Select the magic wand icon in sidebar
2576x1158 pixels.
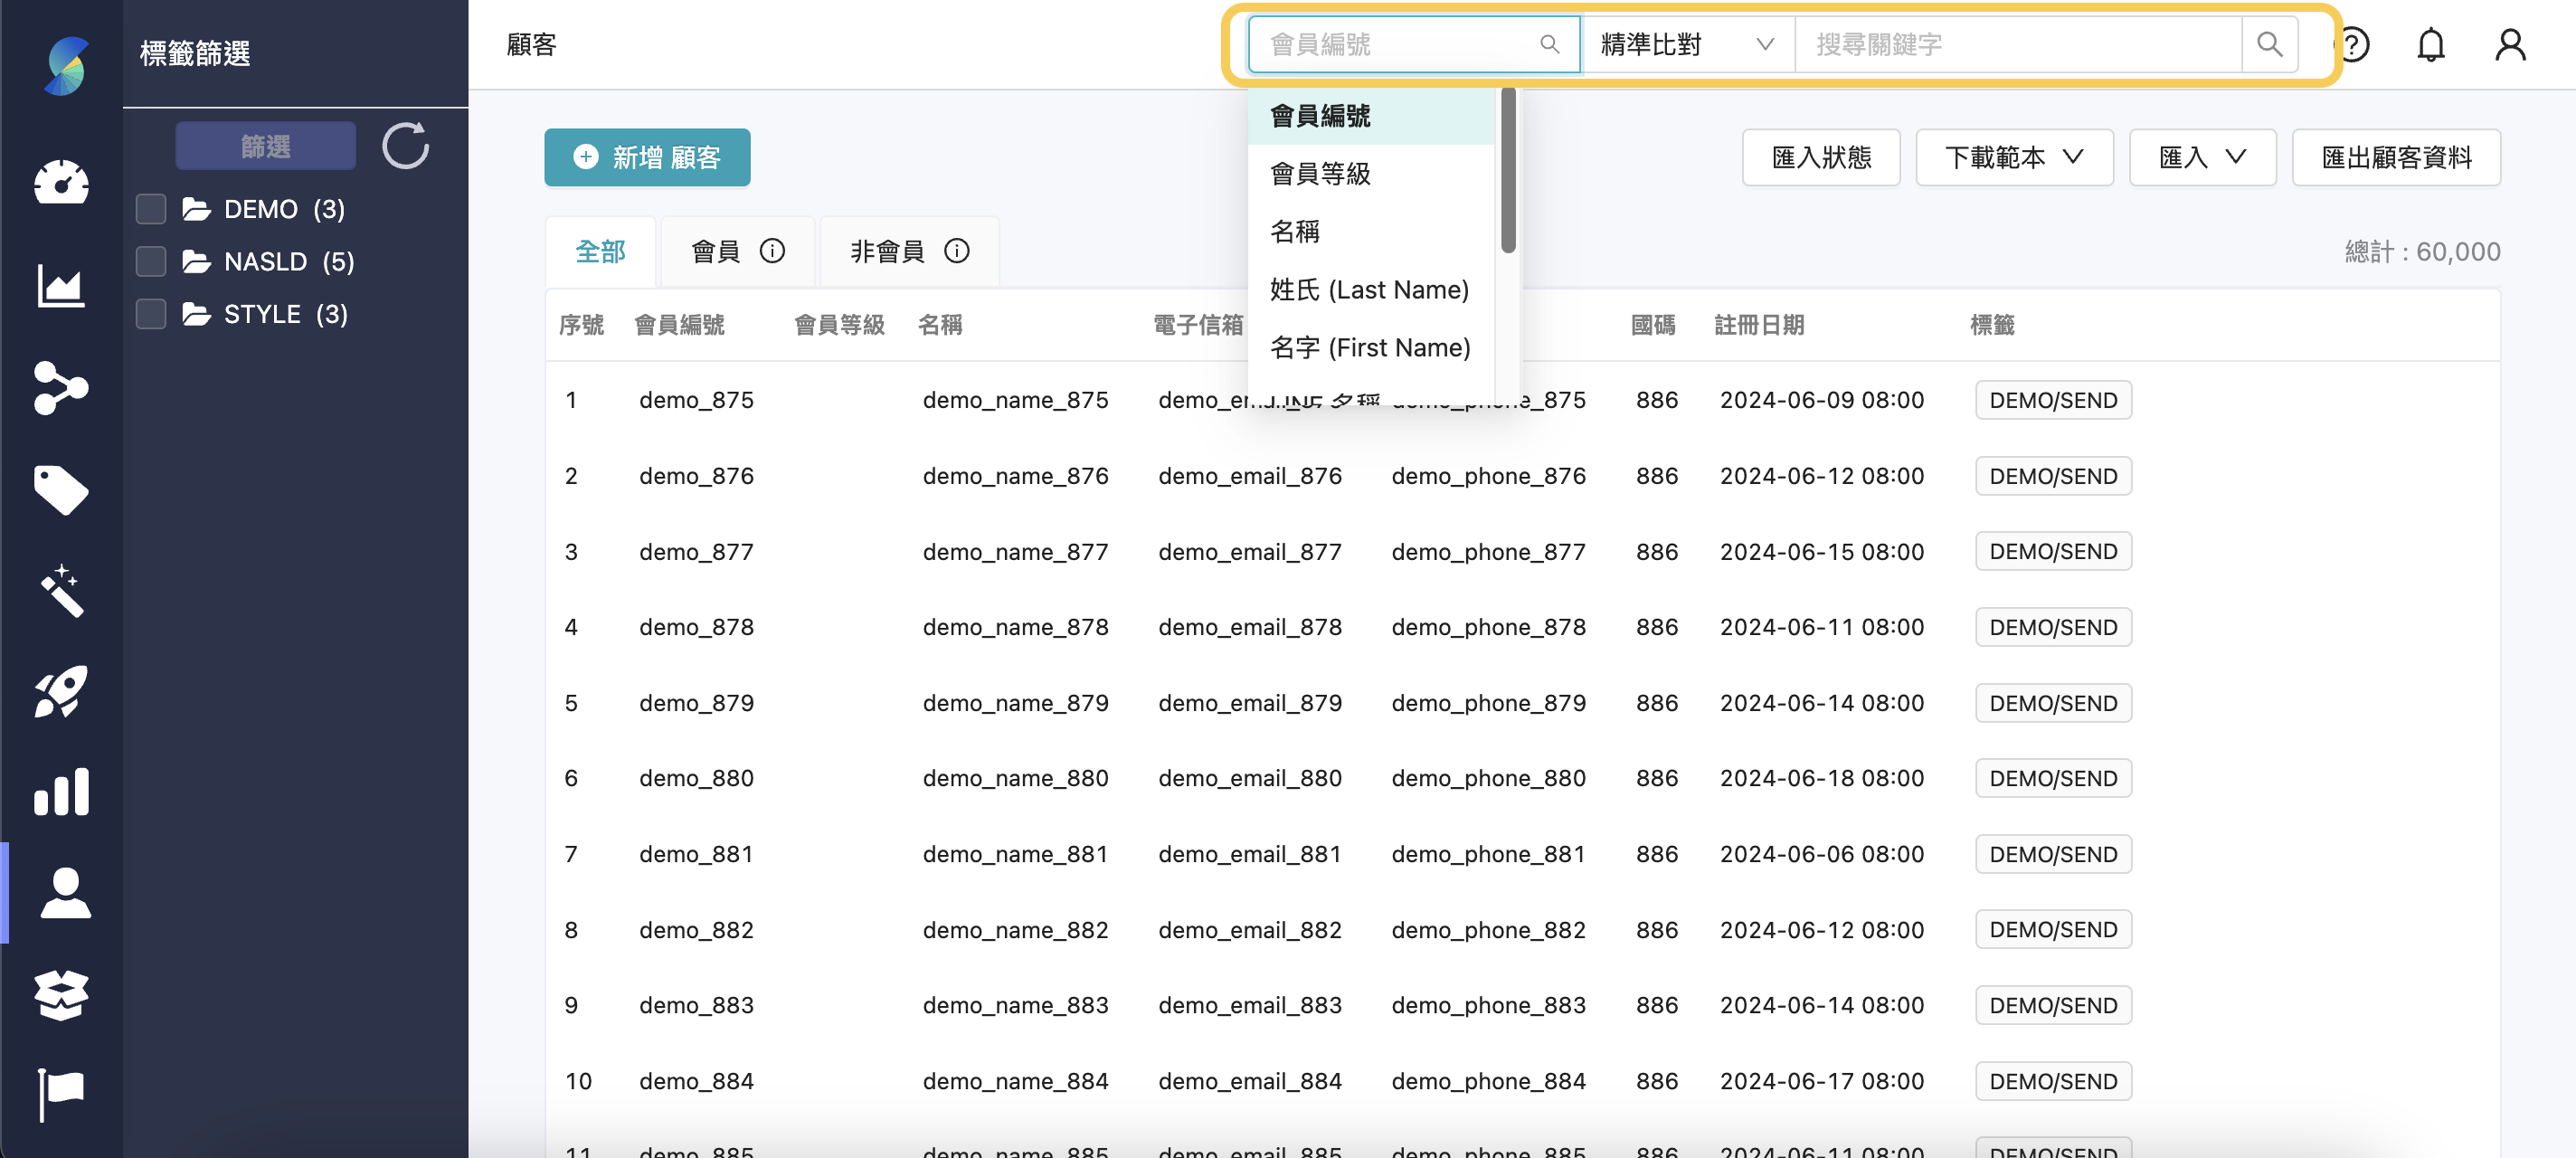pyautogui.click(x=62, y=592)
